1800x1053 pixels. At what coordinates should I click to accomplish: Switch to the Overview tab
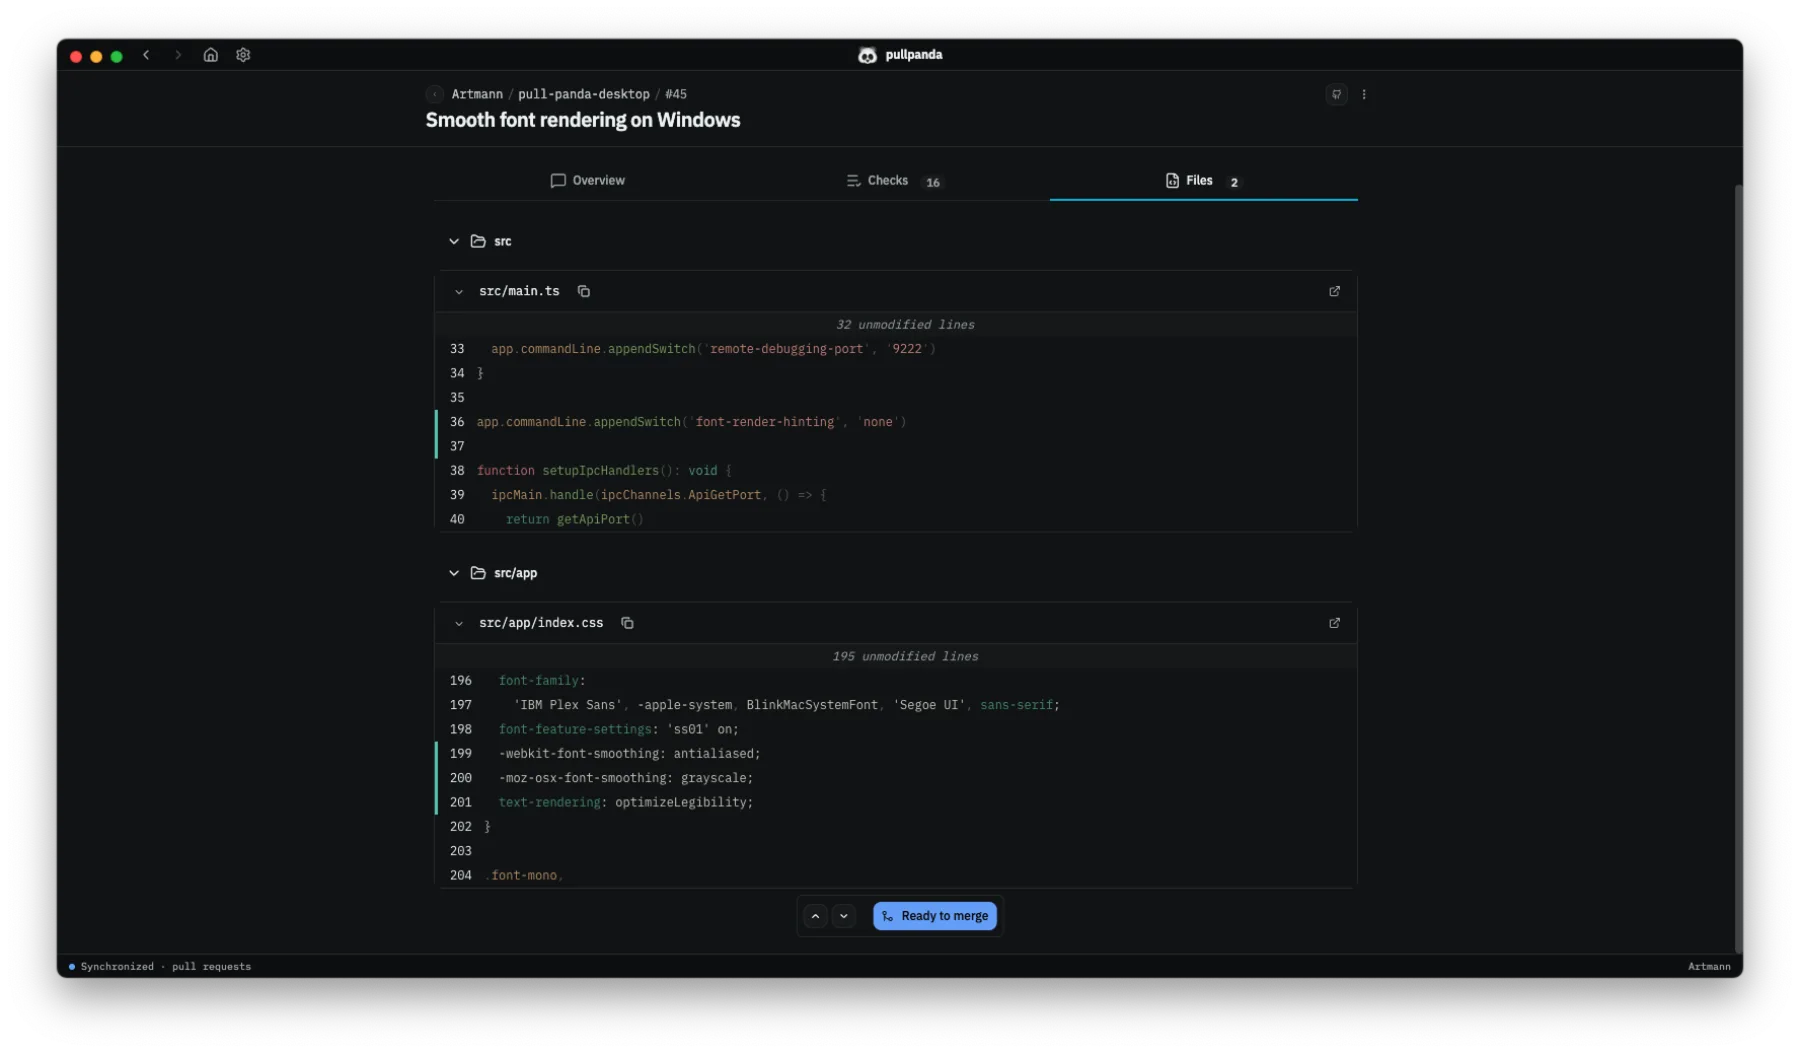587,181
